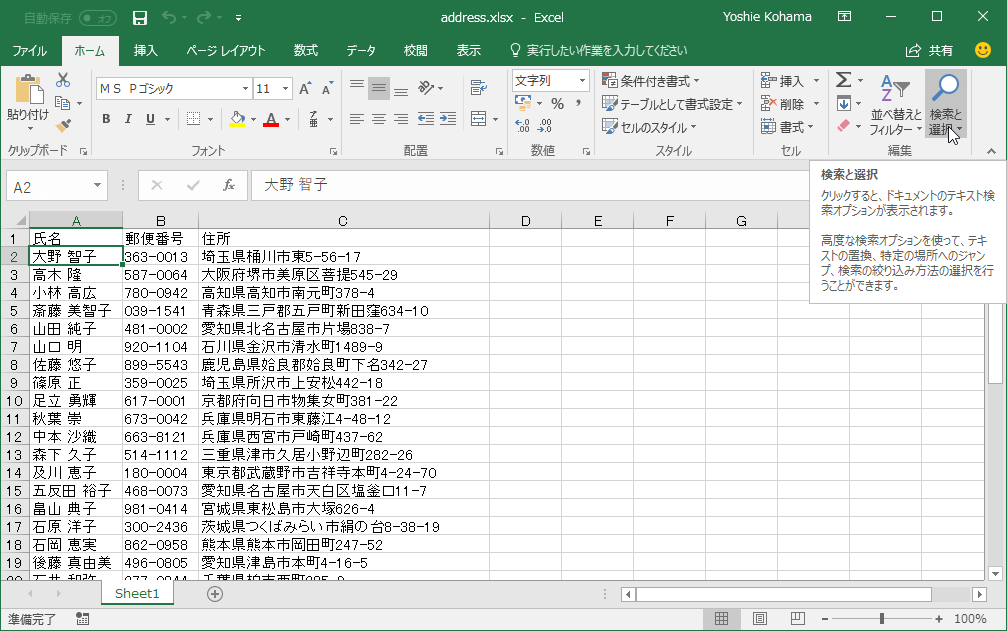Screen dimensions: 1007x631
Task: Decrease font size with small A icon
Action: pyautogui.click(x=328, y=89)
